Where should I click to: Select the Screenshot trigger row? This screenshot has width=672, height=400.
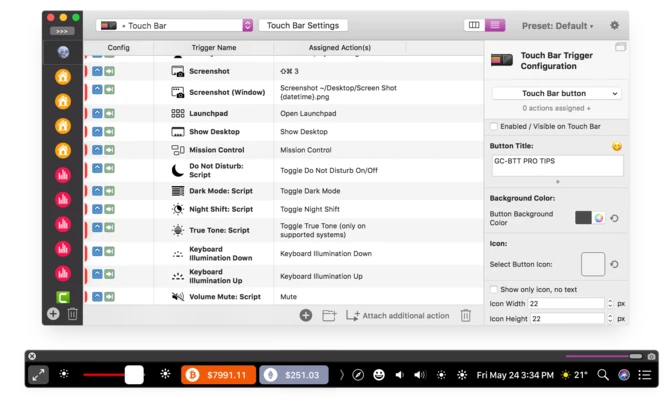pyautogui.click(x=283, y=71)
